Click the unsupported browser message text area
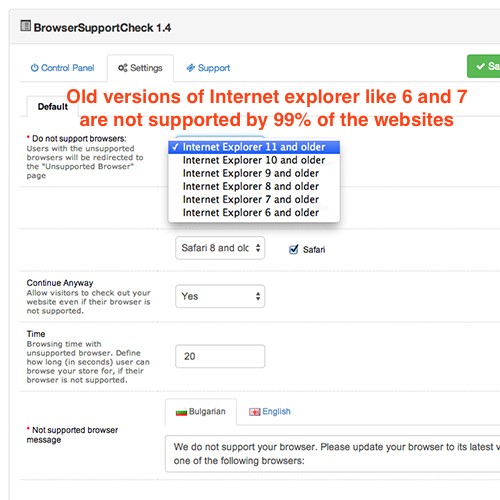 pyautogui.click(x=333, y=454)
